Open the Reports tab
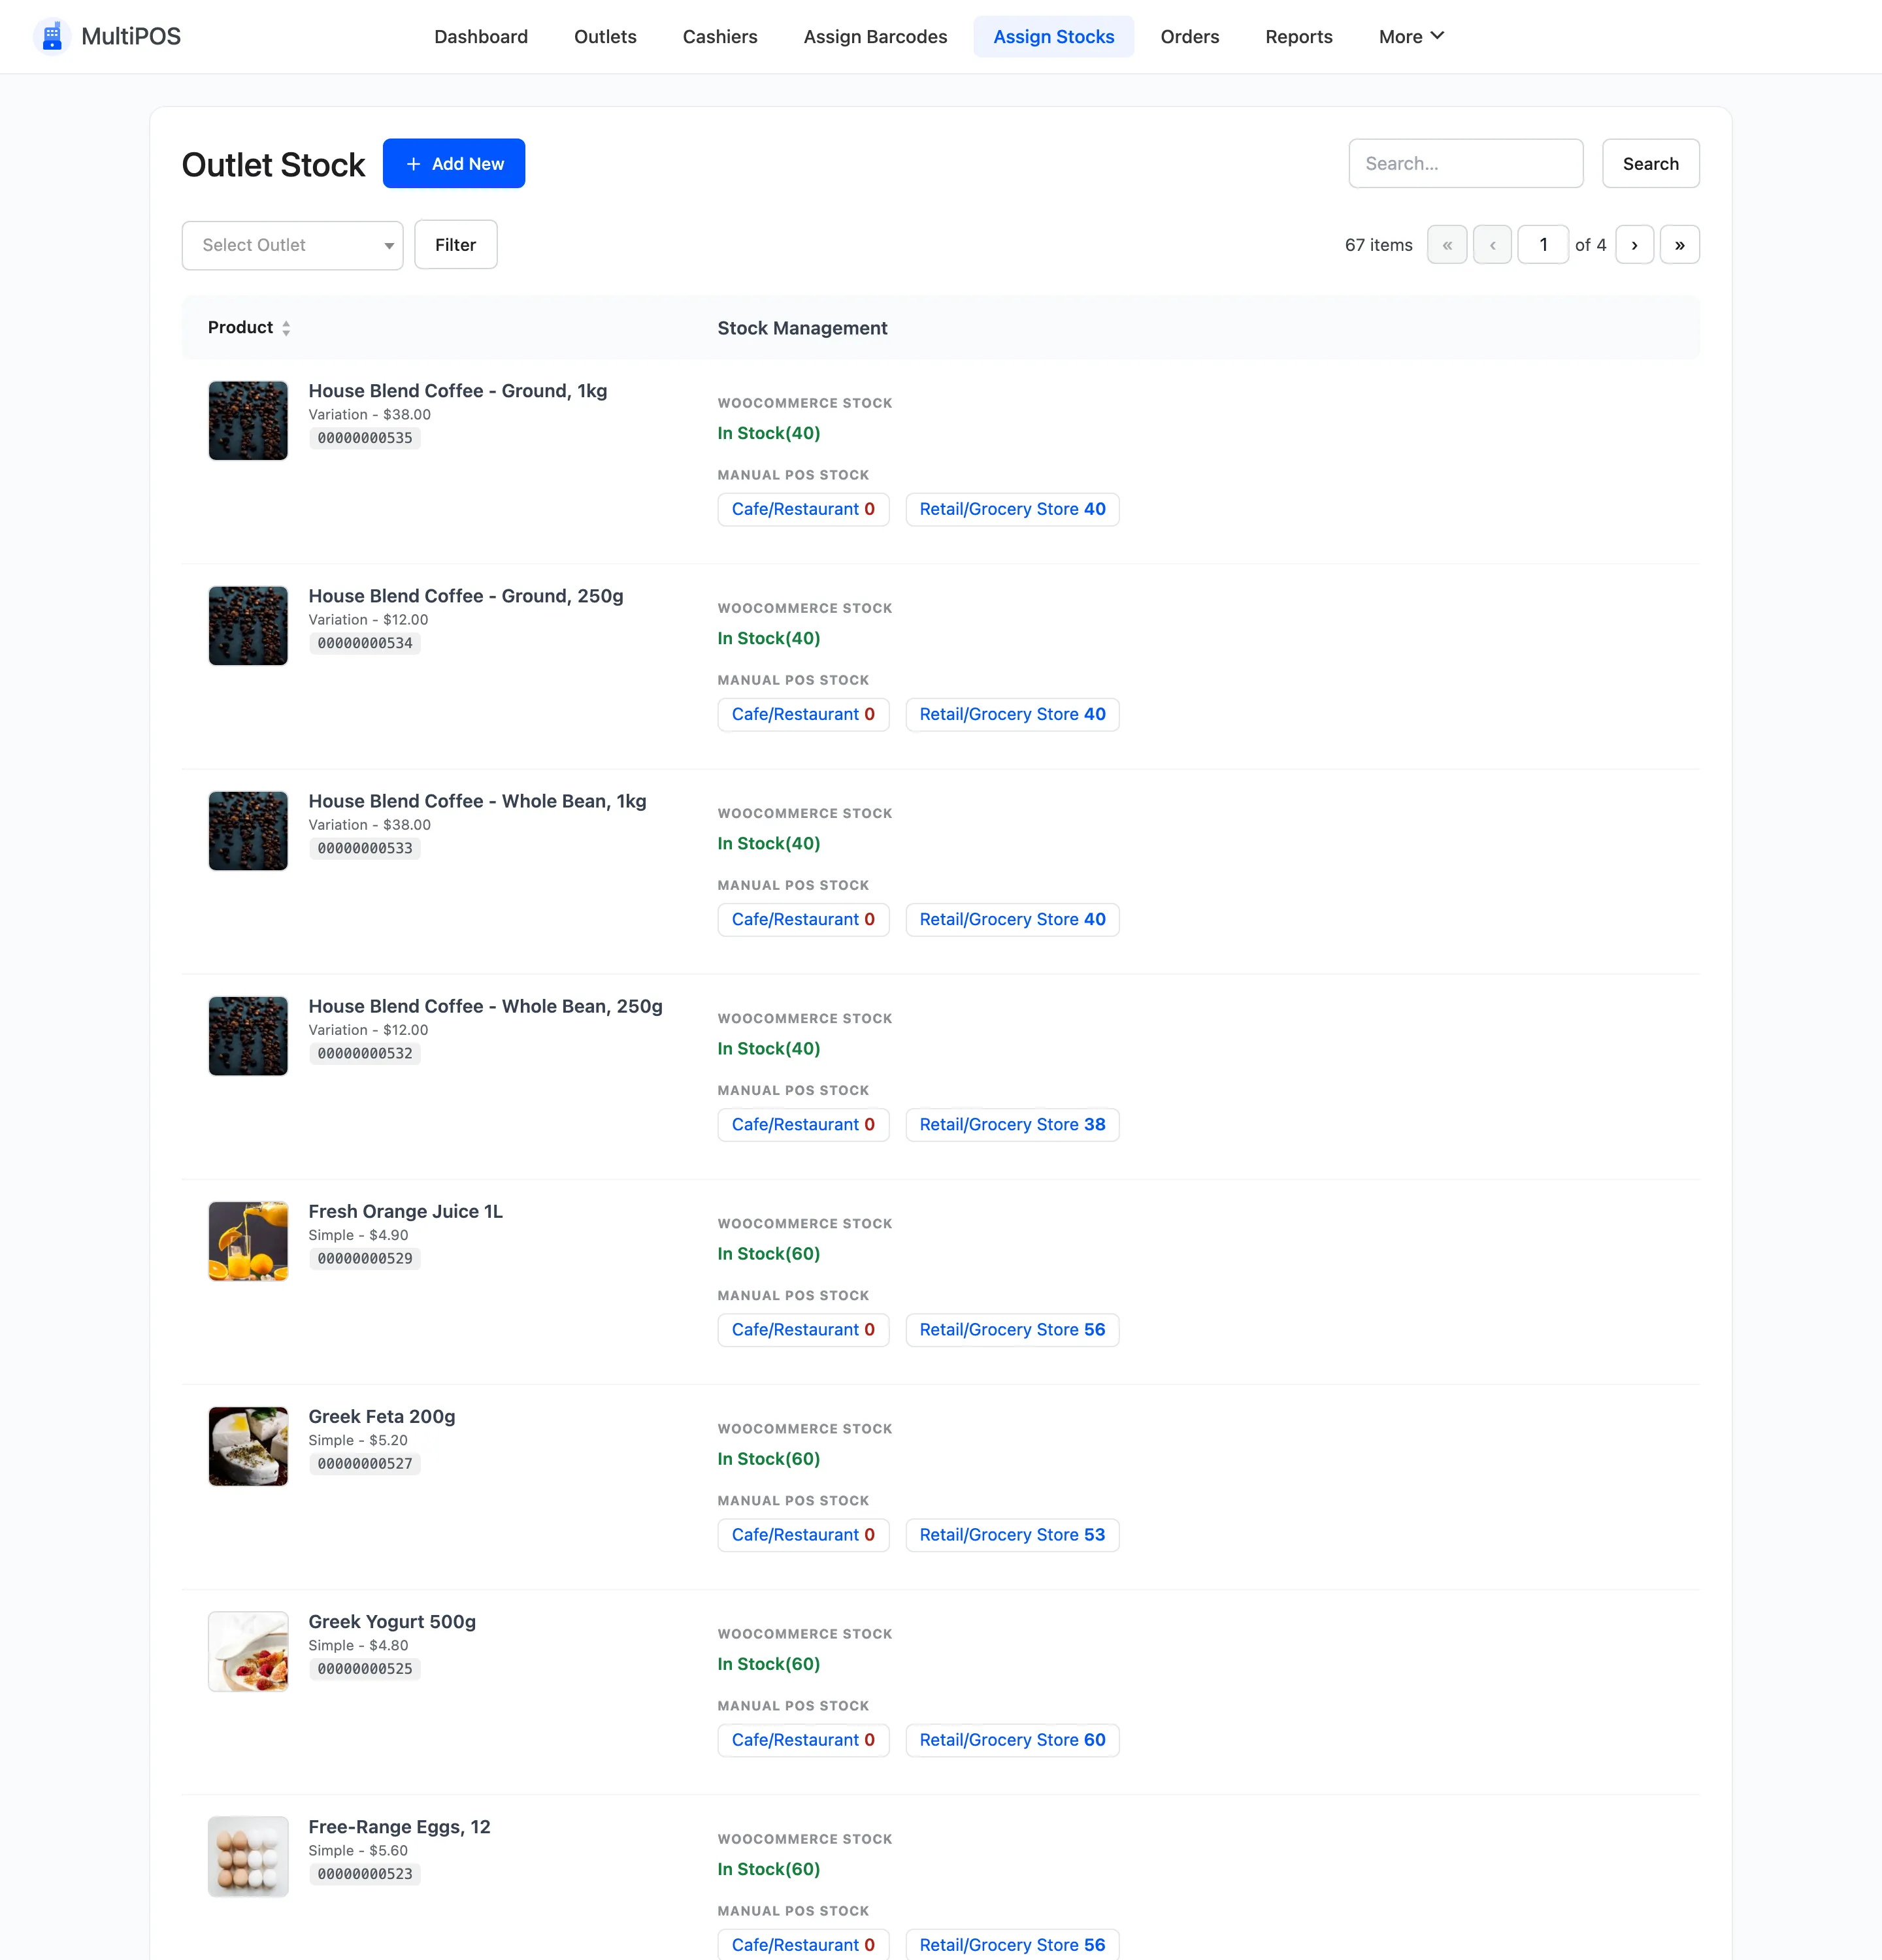The height and width of the screenshot is (1960, 1882). coord(1298,37)
